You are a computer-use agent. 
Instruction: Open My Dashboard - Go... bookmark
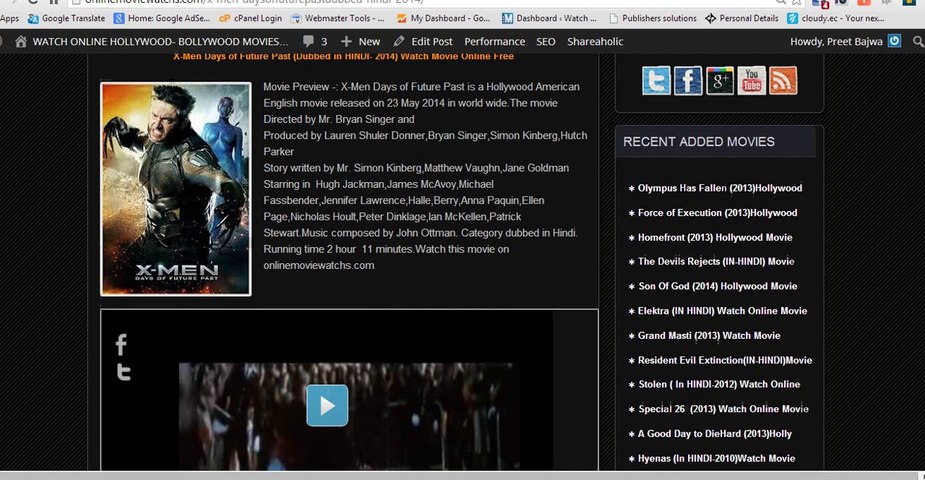[x=443, y=18]
